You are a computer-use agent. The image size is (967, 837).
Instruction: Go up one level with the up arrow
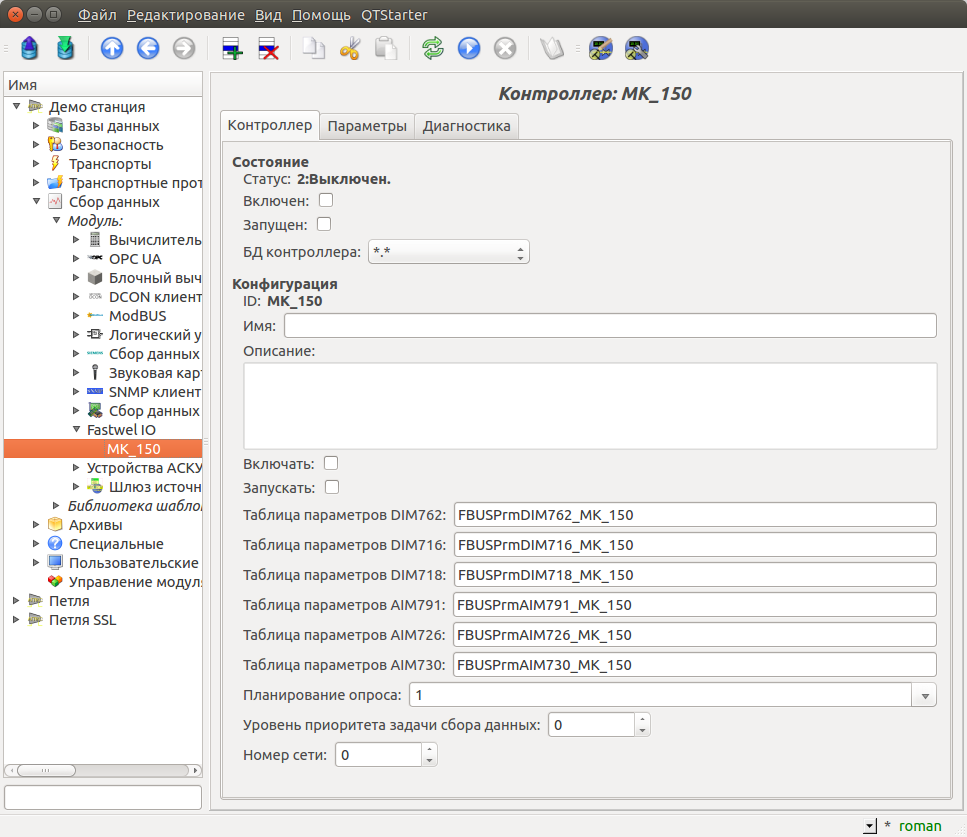point(112,48)
